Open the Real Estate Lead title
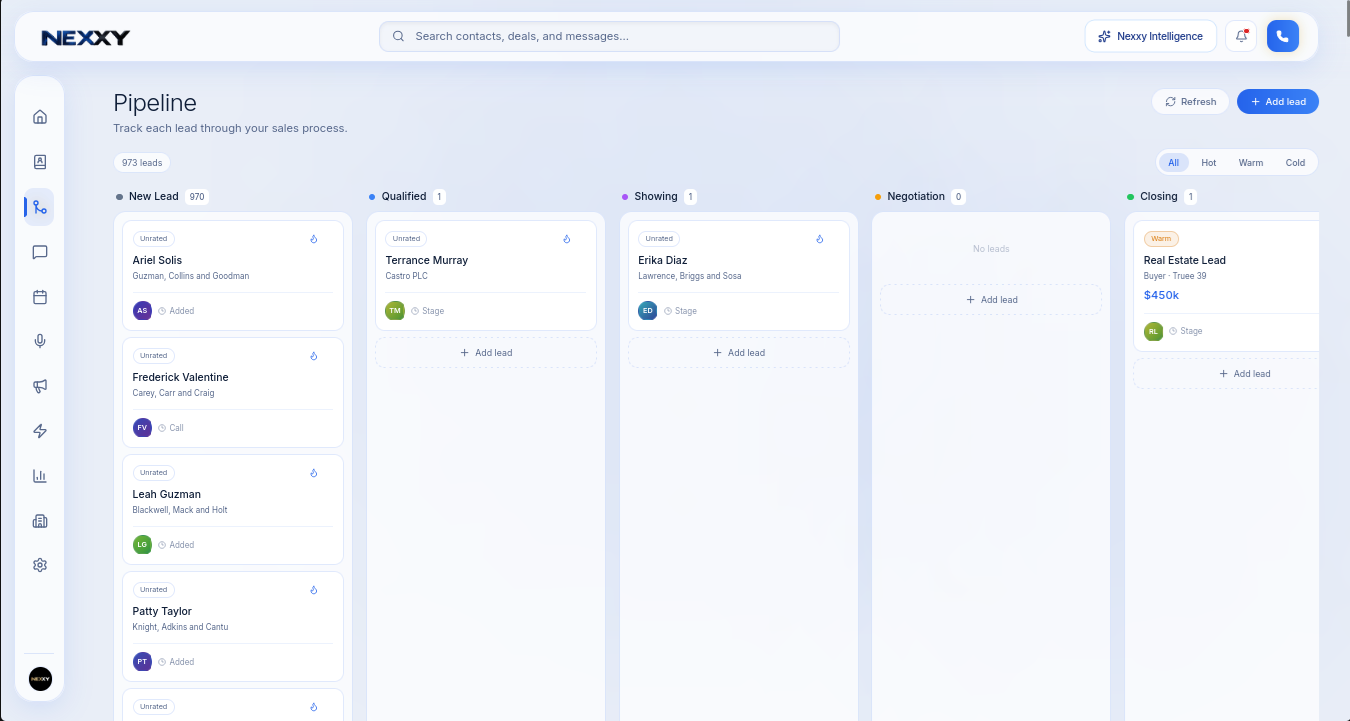The height and width of the screenshot is (721, 1350). point(1185,260)
